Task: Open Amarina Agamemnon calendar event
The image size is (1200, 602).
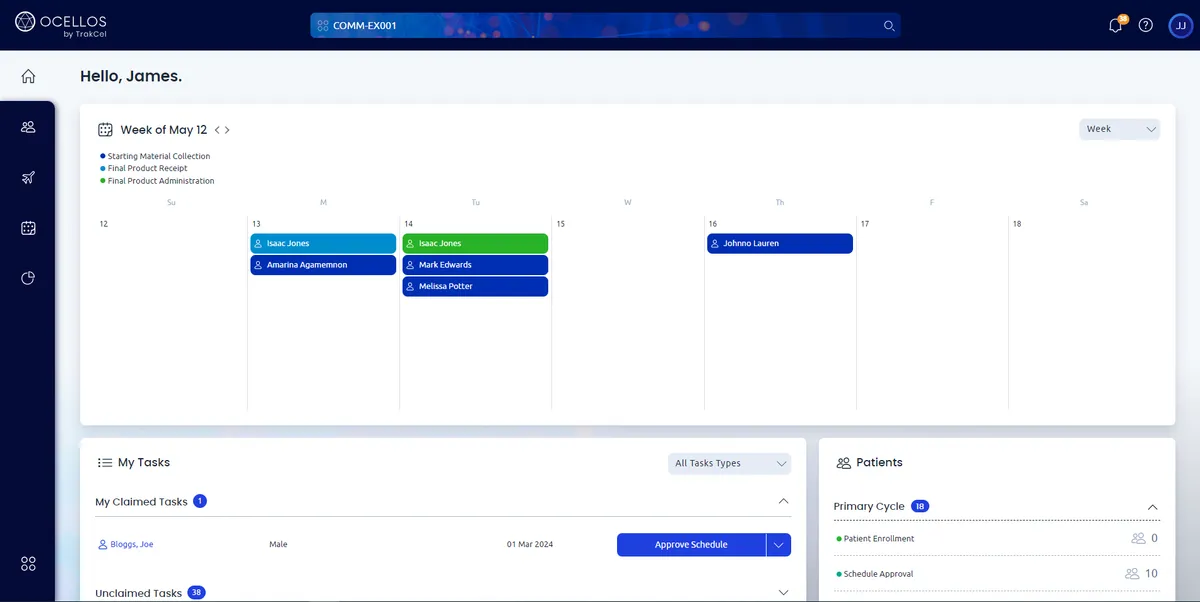Action: coord(323,265)
